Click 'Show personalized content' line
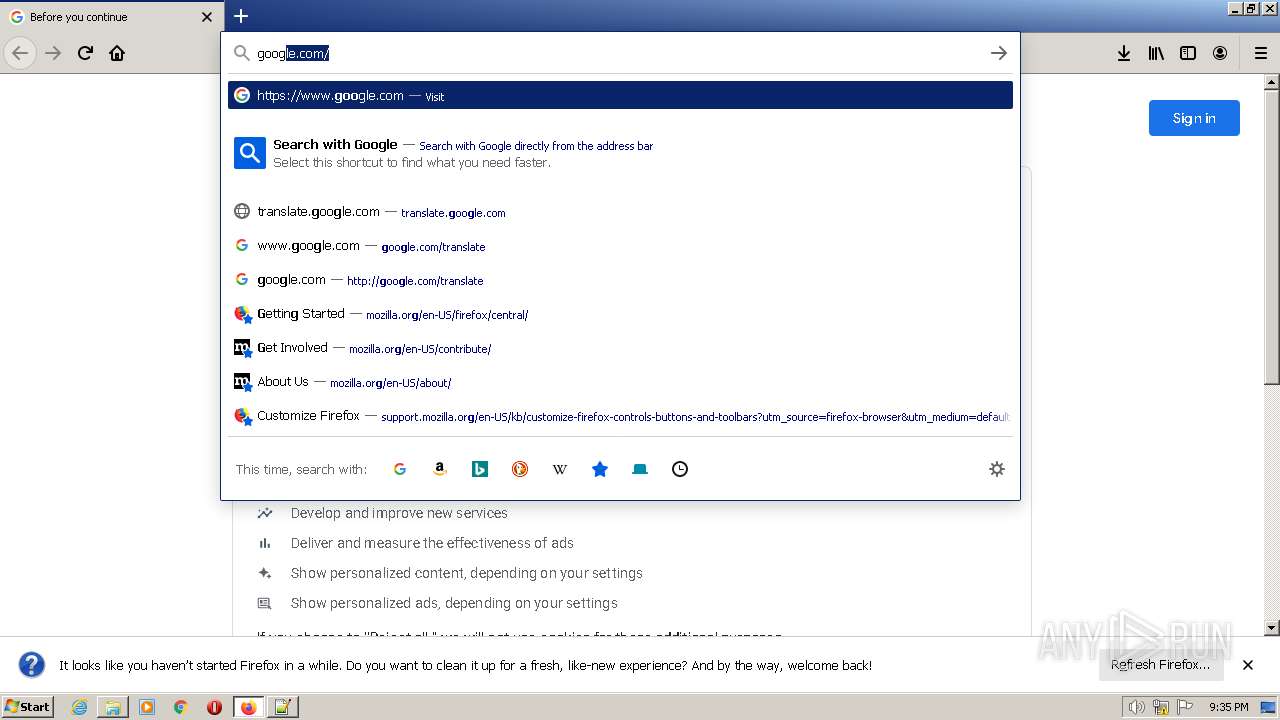Image resolution: width=1280 pixels, height=720 pixels. point(467,573)
